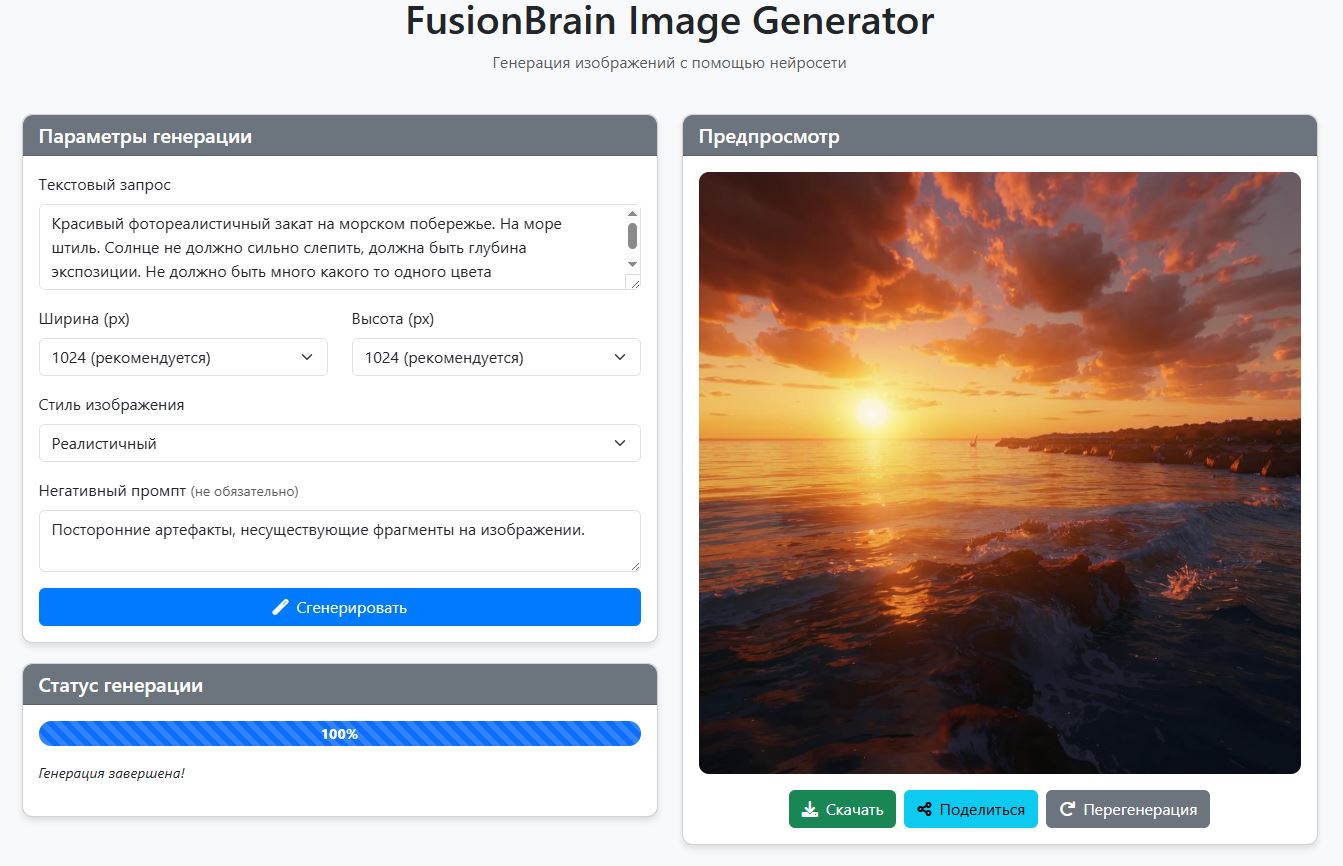Open the Стиль изображения dropdown showing Реалистичный
The width and height of the screenshot is (1343, 866).
pos(339,443)
